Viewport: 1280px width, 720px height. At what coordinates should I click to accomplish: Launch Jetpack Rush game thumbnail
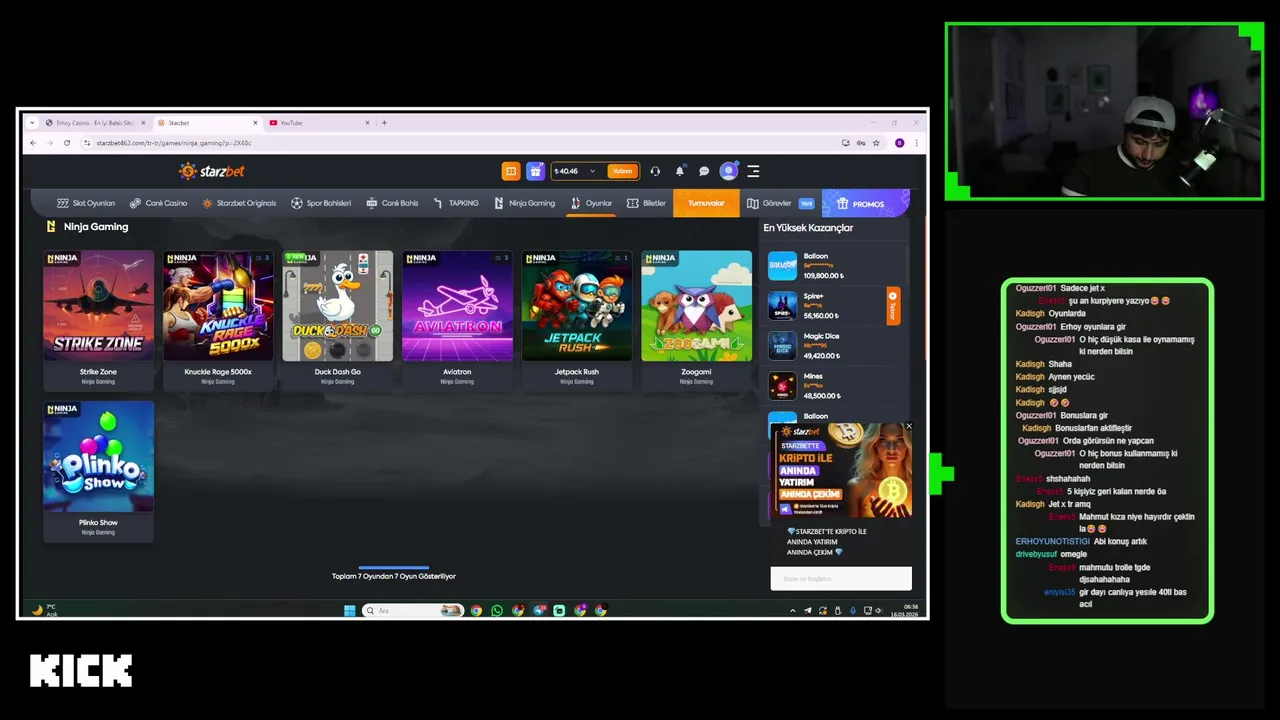pos(577,306)
